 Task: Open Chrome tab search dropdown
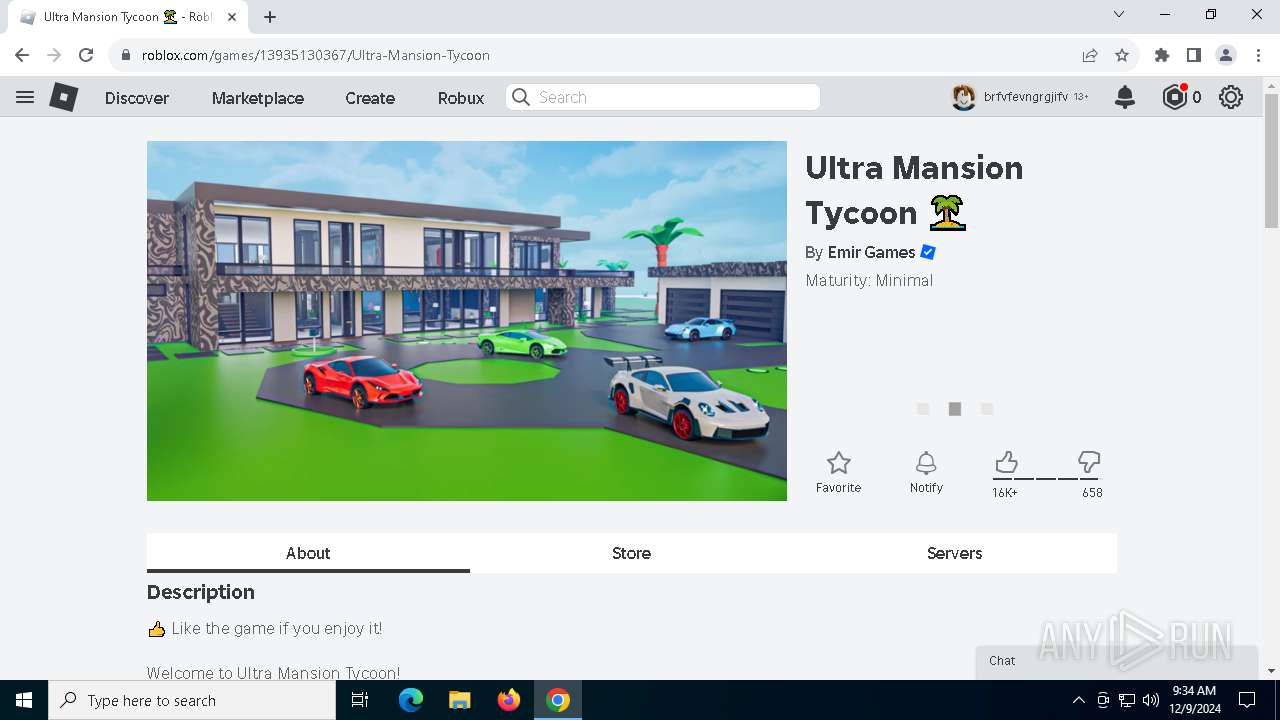click(x=1119, y=15)
